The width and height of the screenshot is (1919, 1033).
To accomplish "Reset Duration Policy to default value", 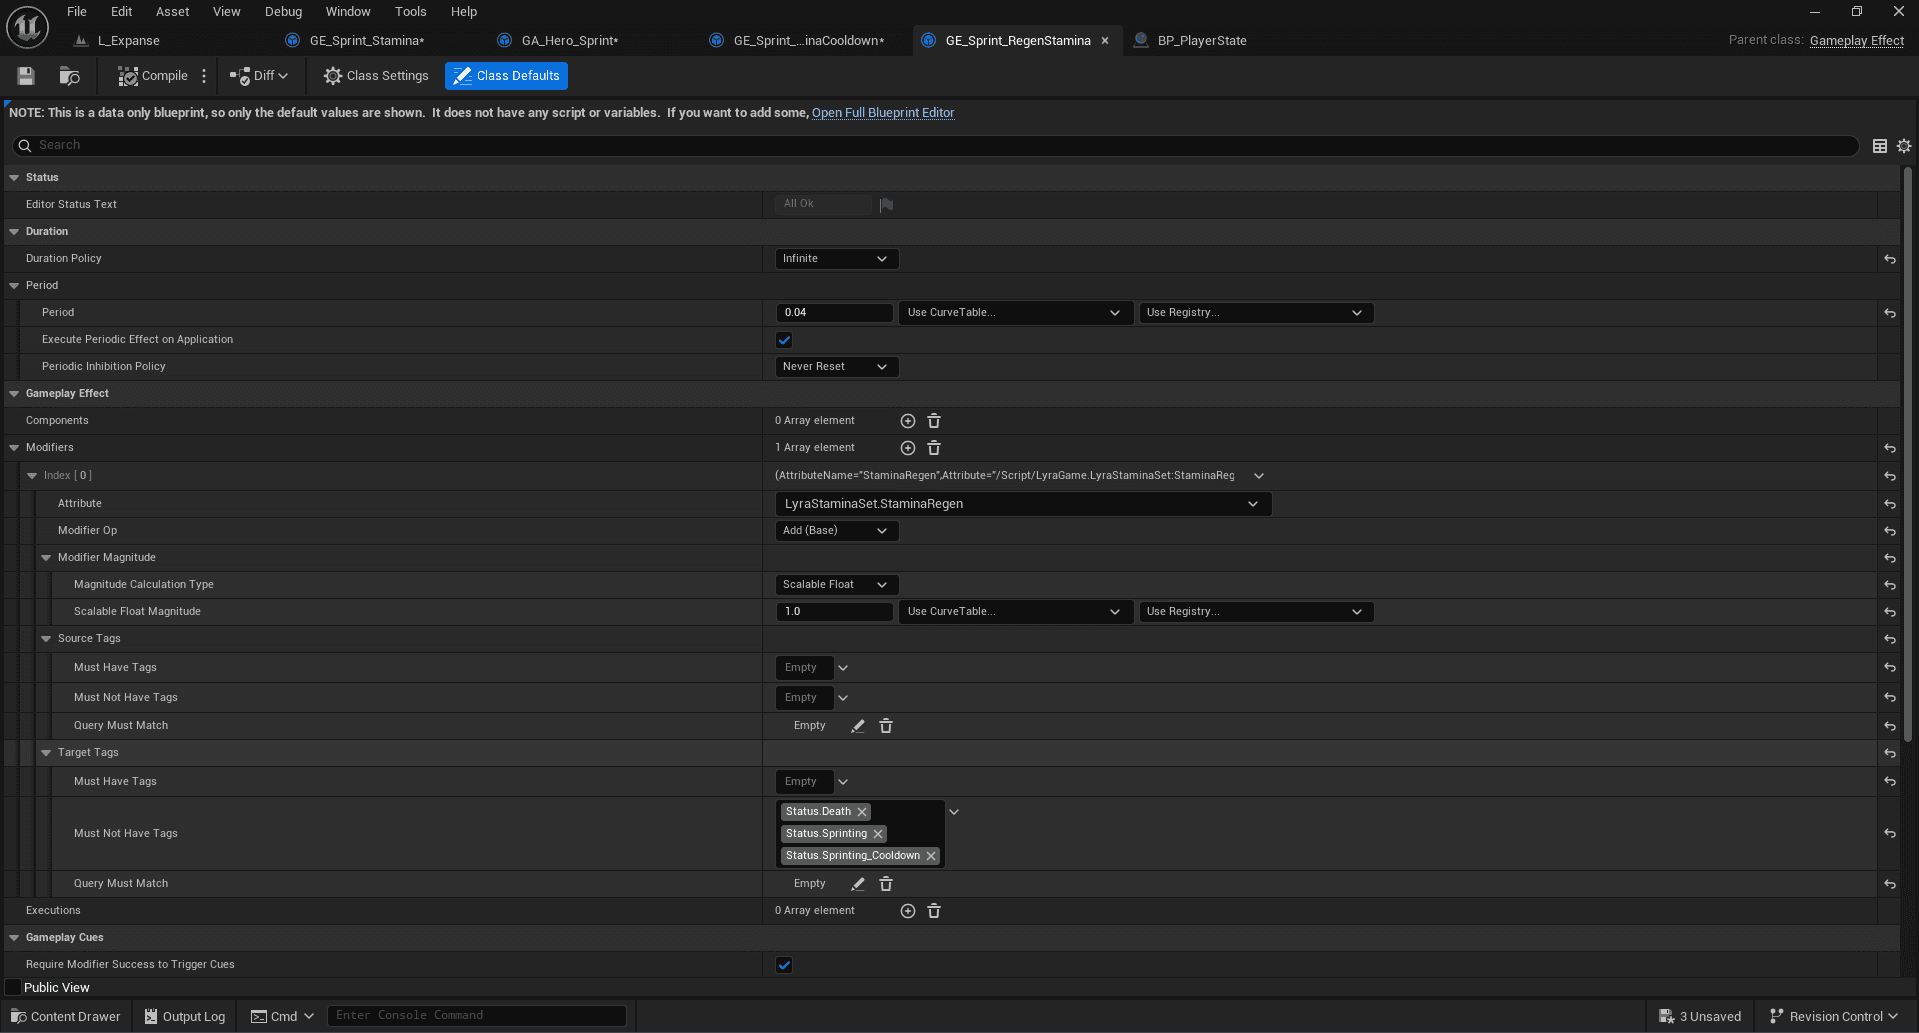I will tap(1890, 259).
